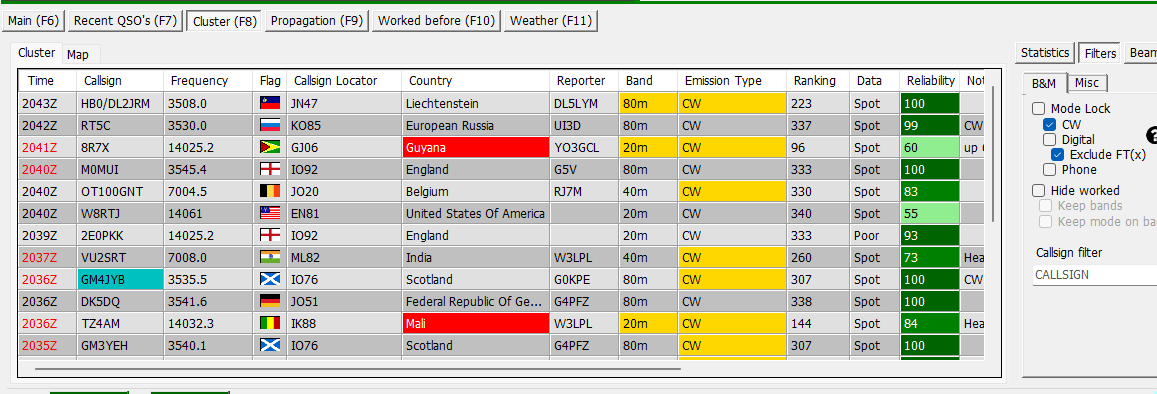1157x394 pixels.
Task: Select the HB0/DL2JRM callsign cell
Action: [120, 104]
